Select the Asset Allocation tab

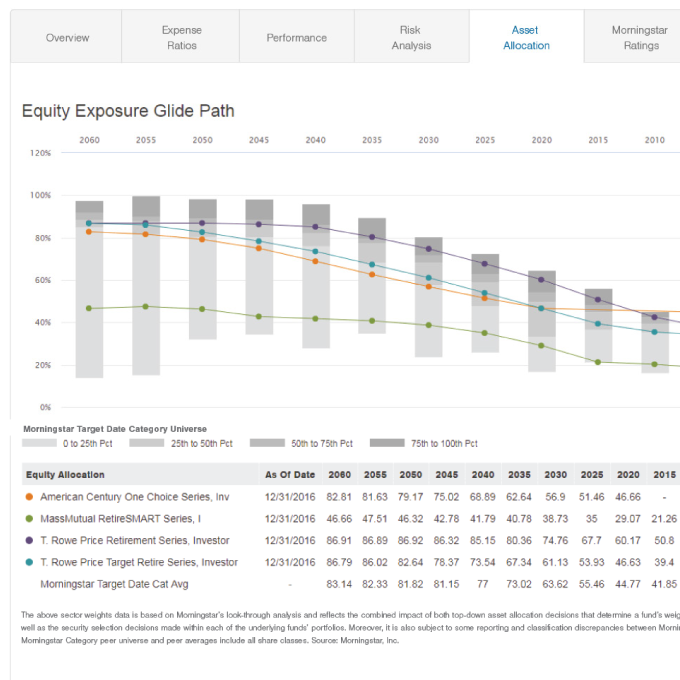pos(526,38)
